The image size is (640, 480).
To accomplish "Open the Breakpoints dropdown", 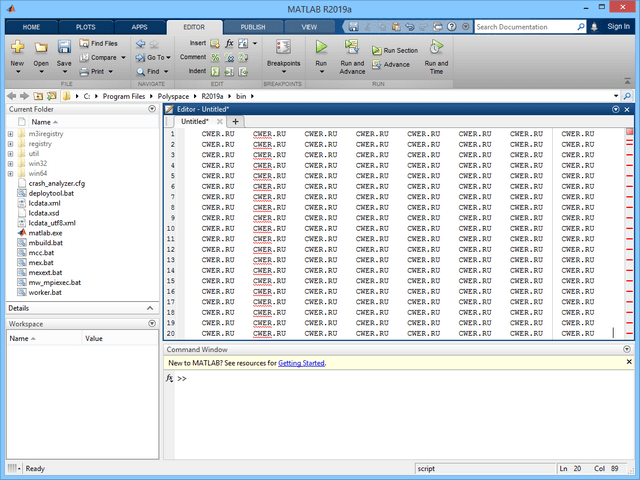I will point(283,64).
